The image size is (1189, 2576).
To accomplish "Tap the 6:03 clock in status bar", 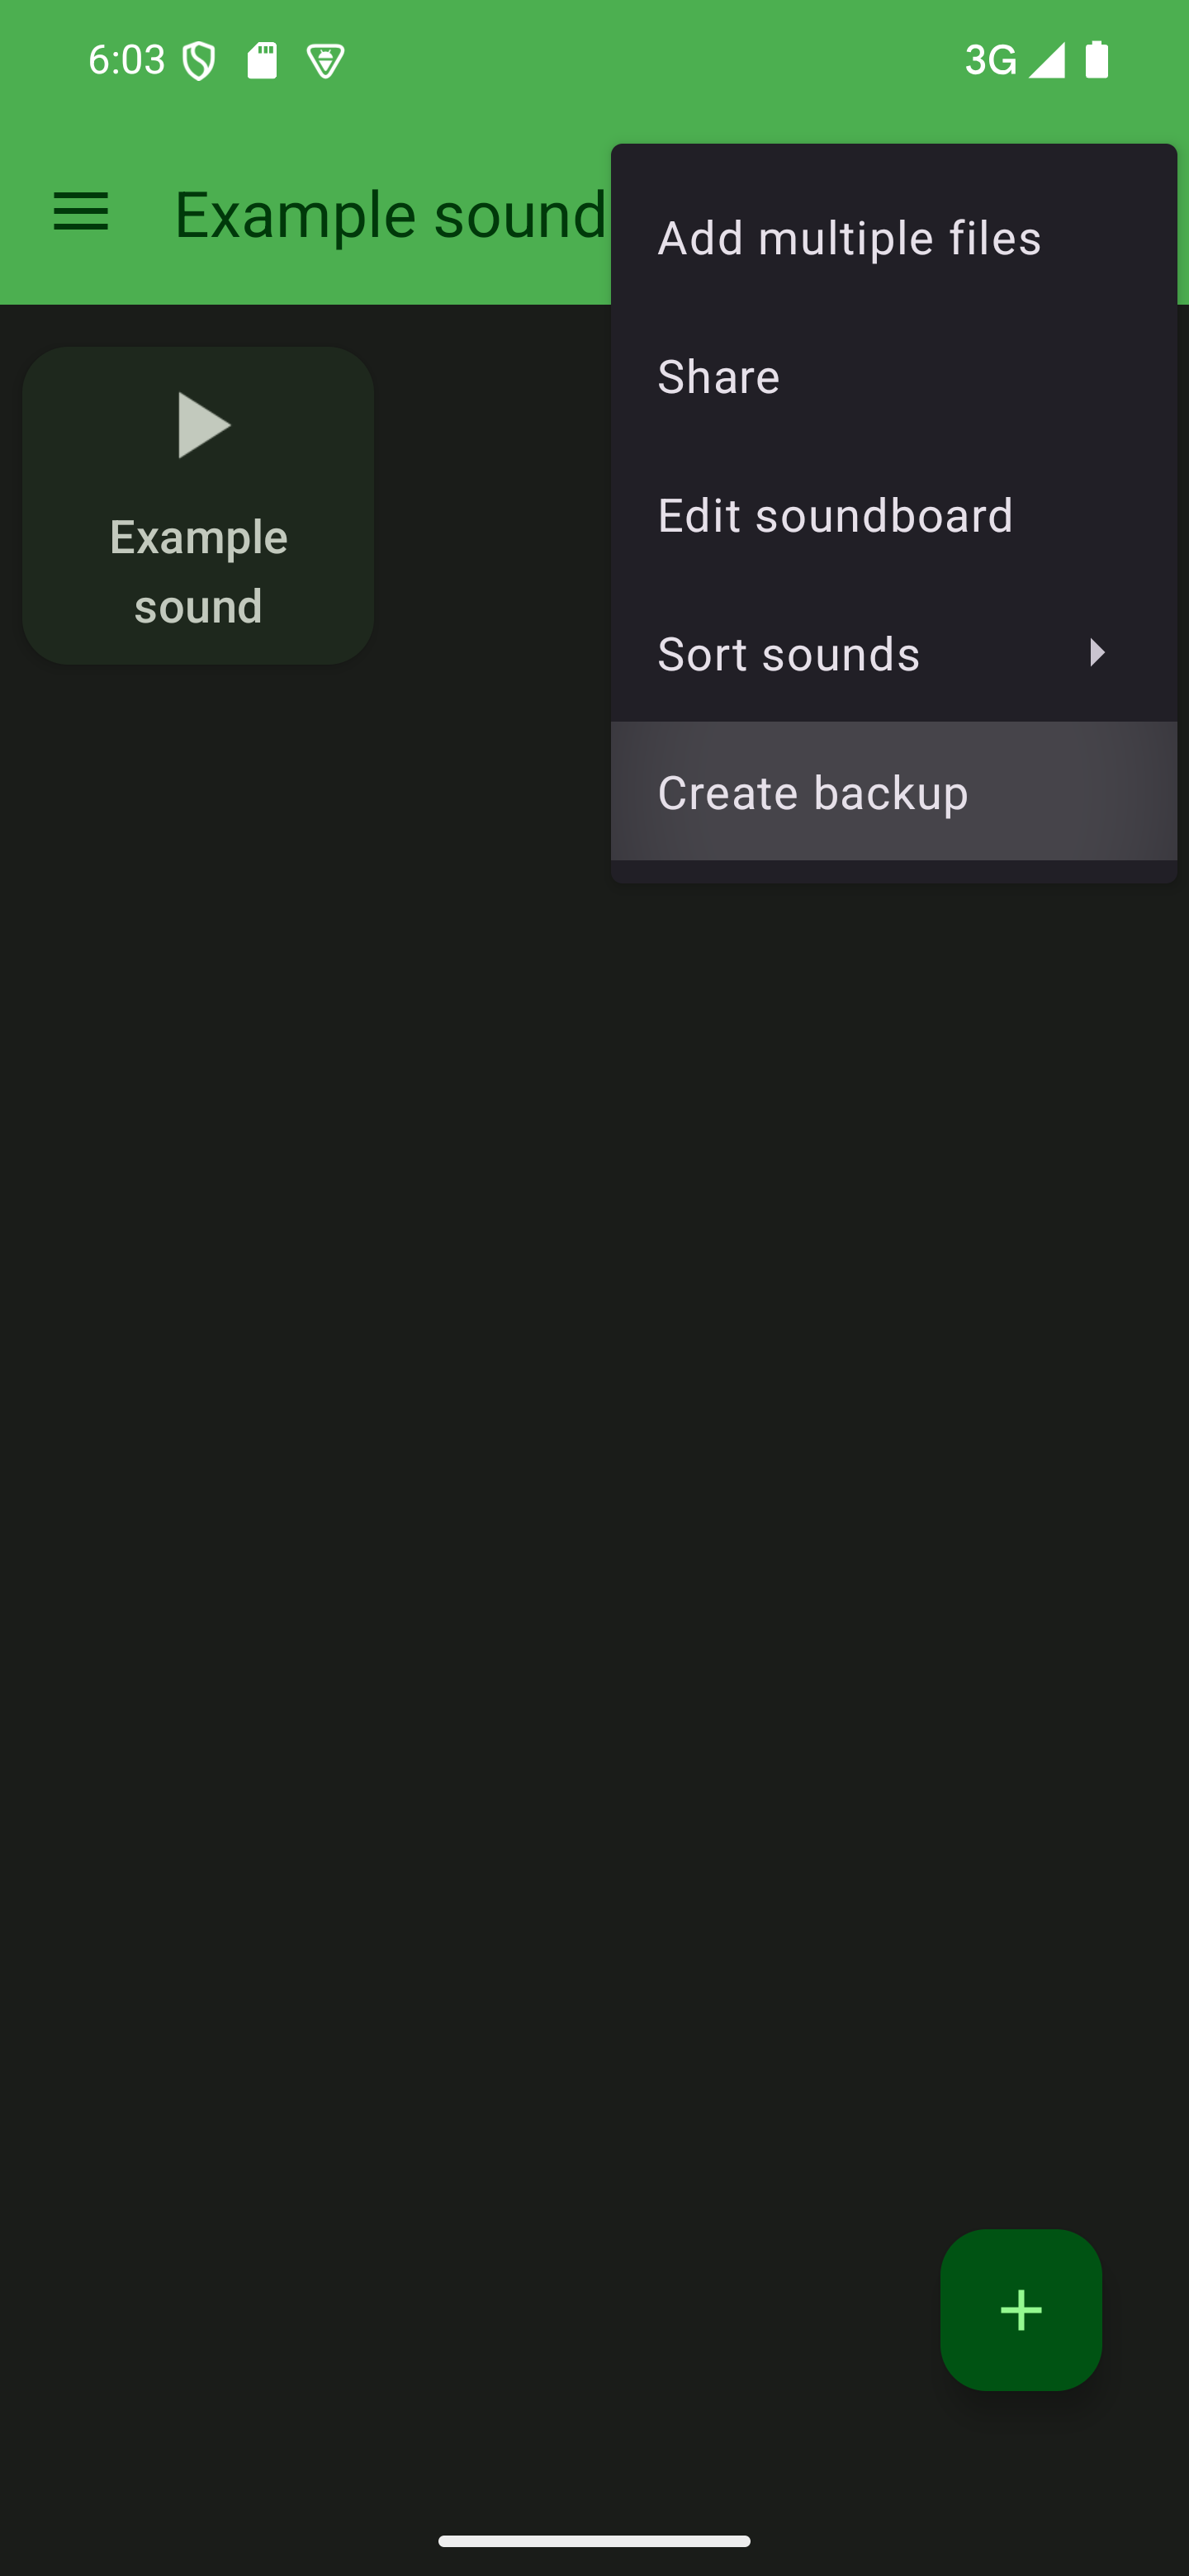I will (126, 60).
